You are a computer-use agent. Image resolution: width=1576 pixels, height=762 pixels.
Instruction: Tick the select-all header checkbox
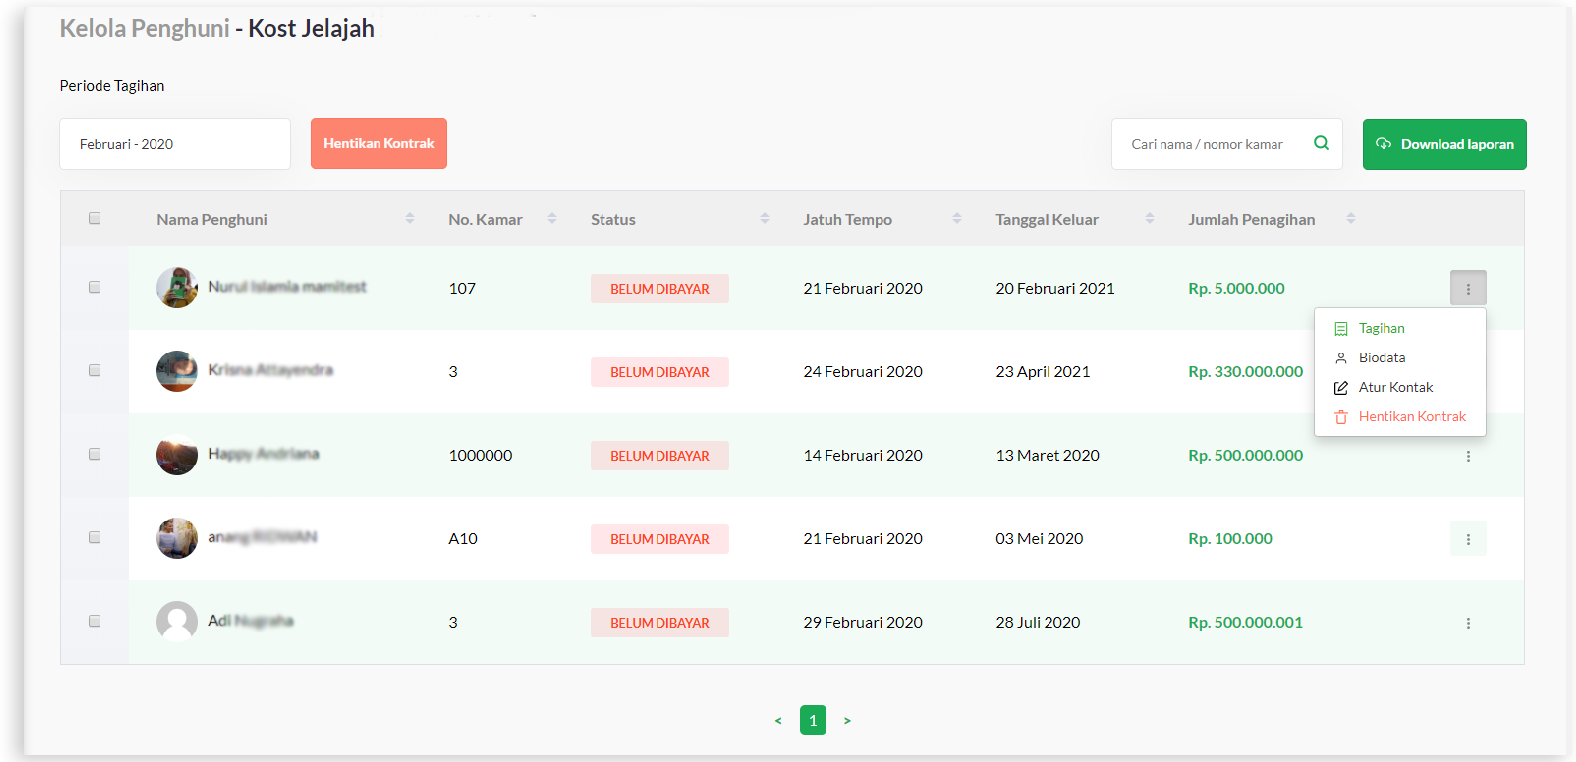[x=95, y=218]
